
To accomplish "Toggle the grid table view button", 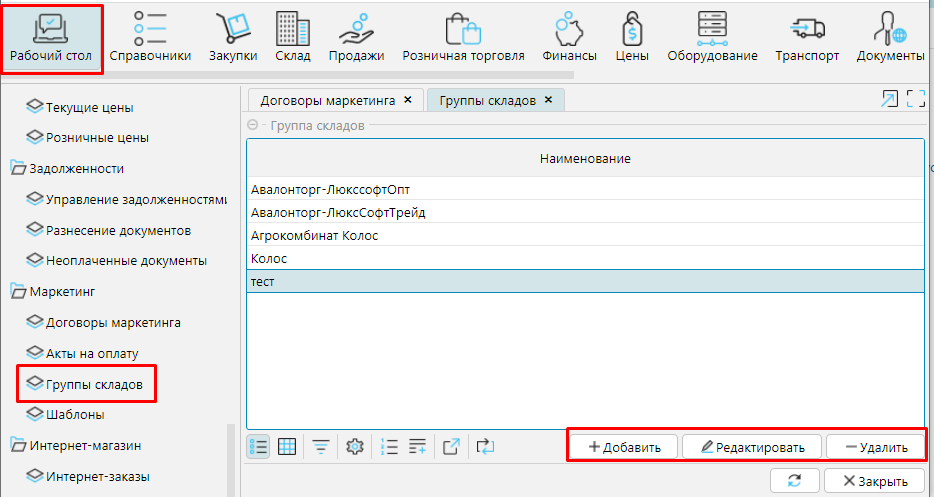I will click(287, 447).
